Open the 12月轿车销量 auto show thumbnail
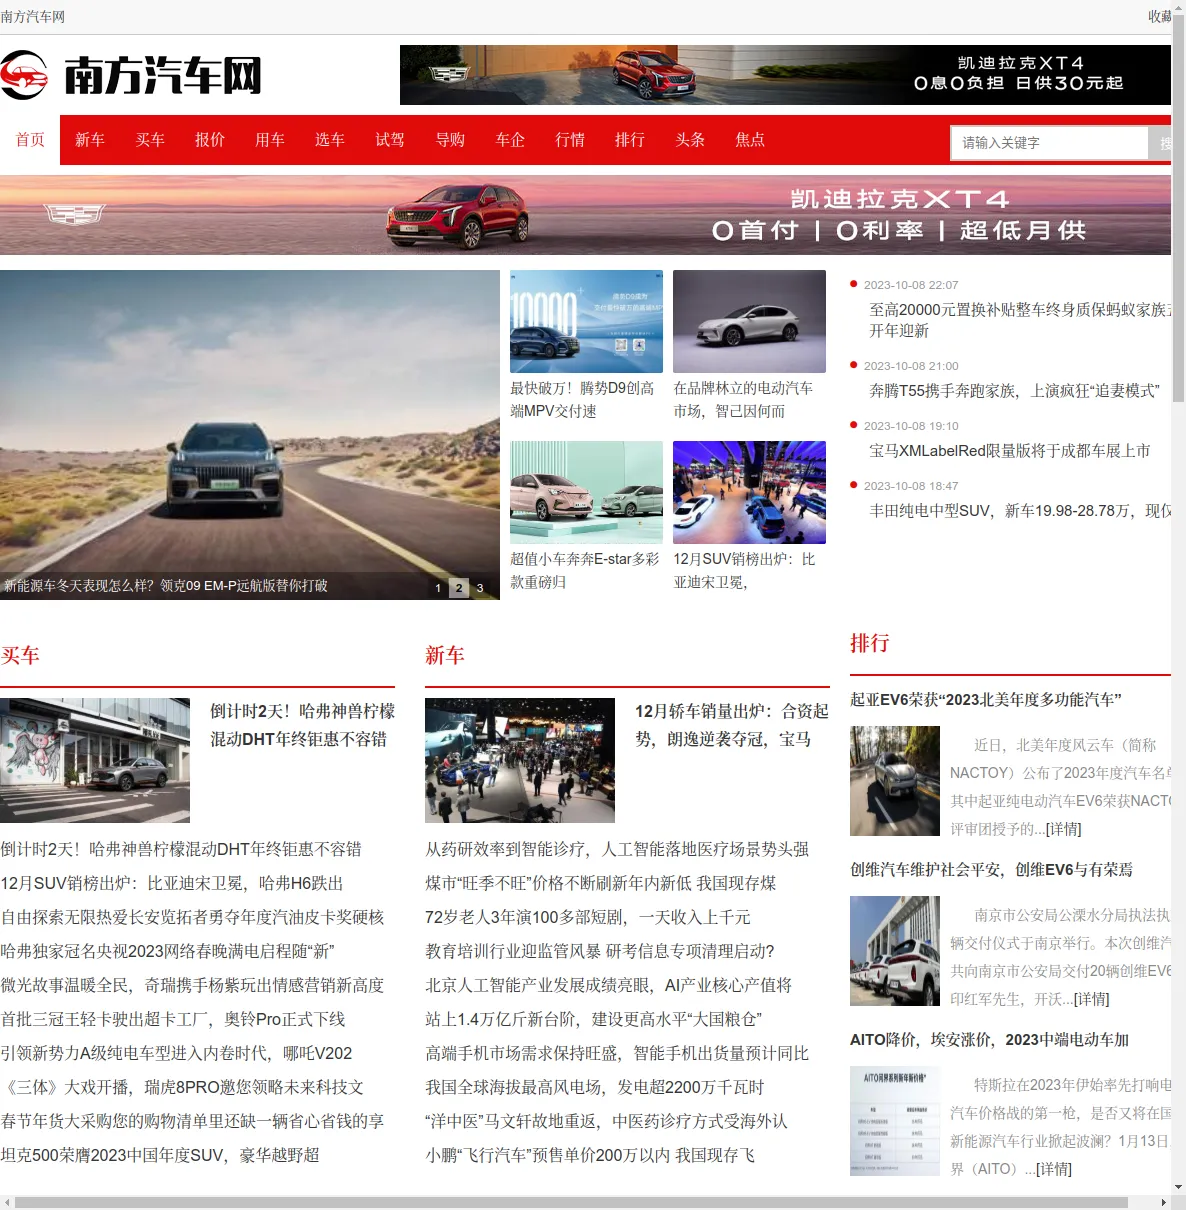 (520, 760)
